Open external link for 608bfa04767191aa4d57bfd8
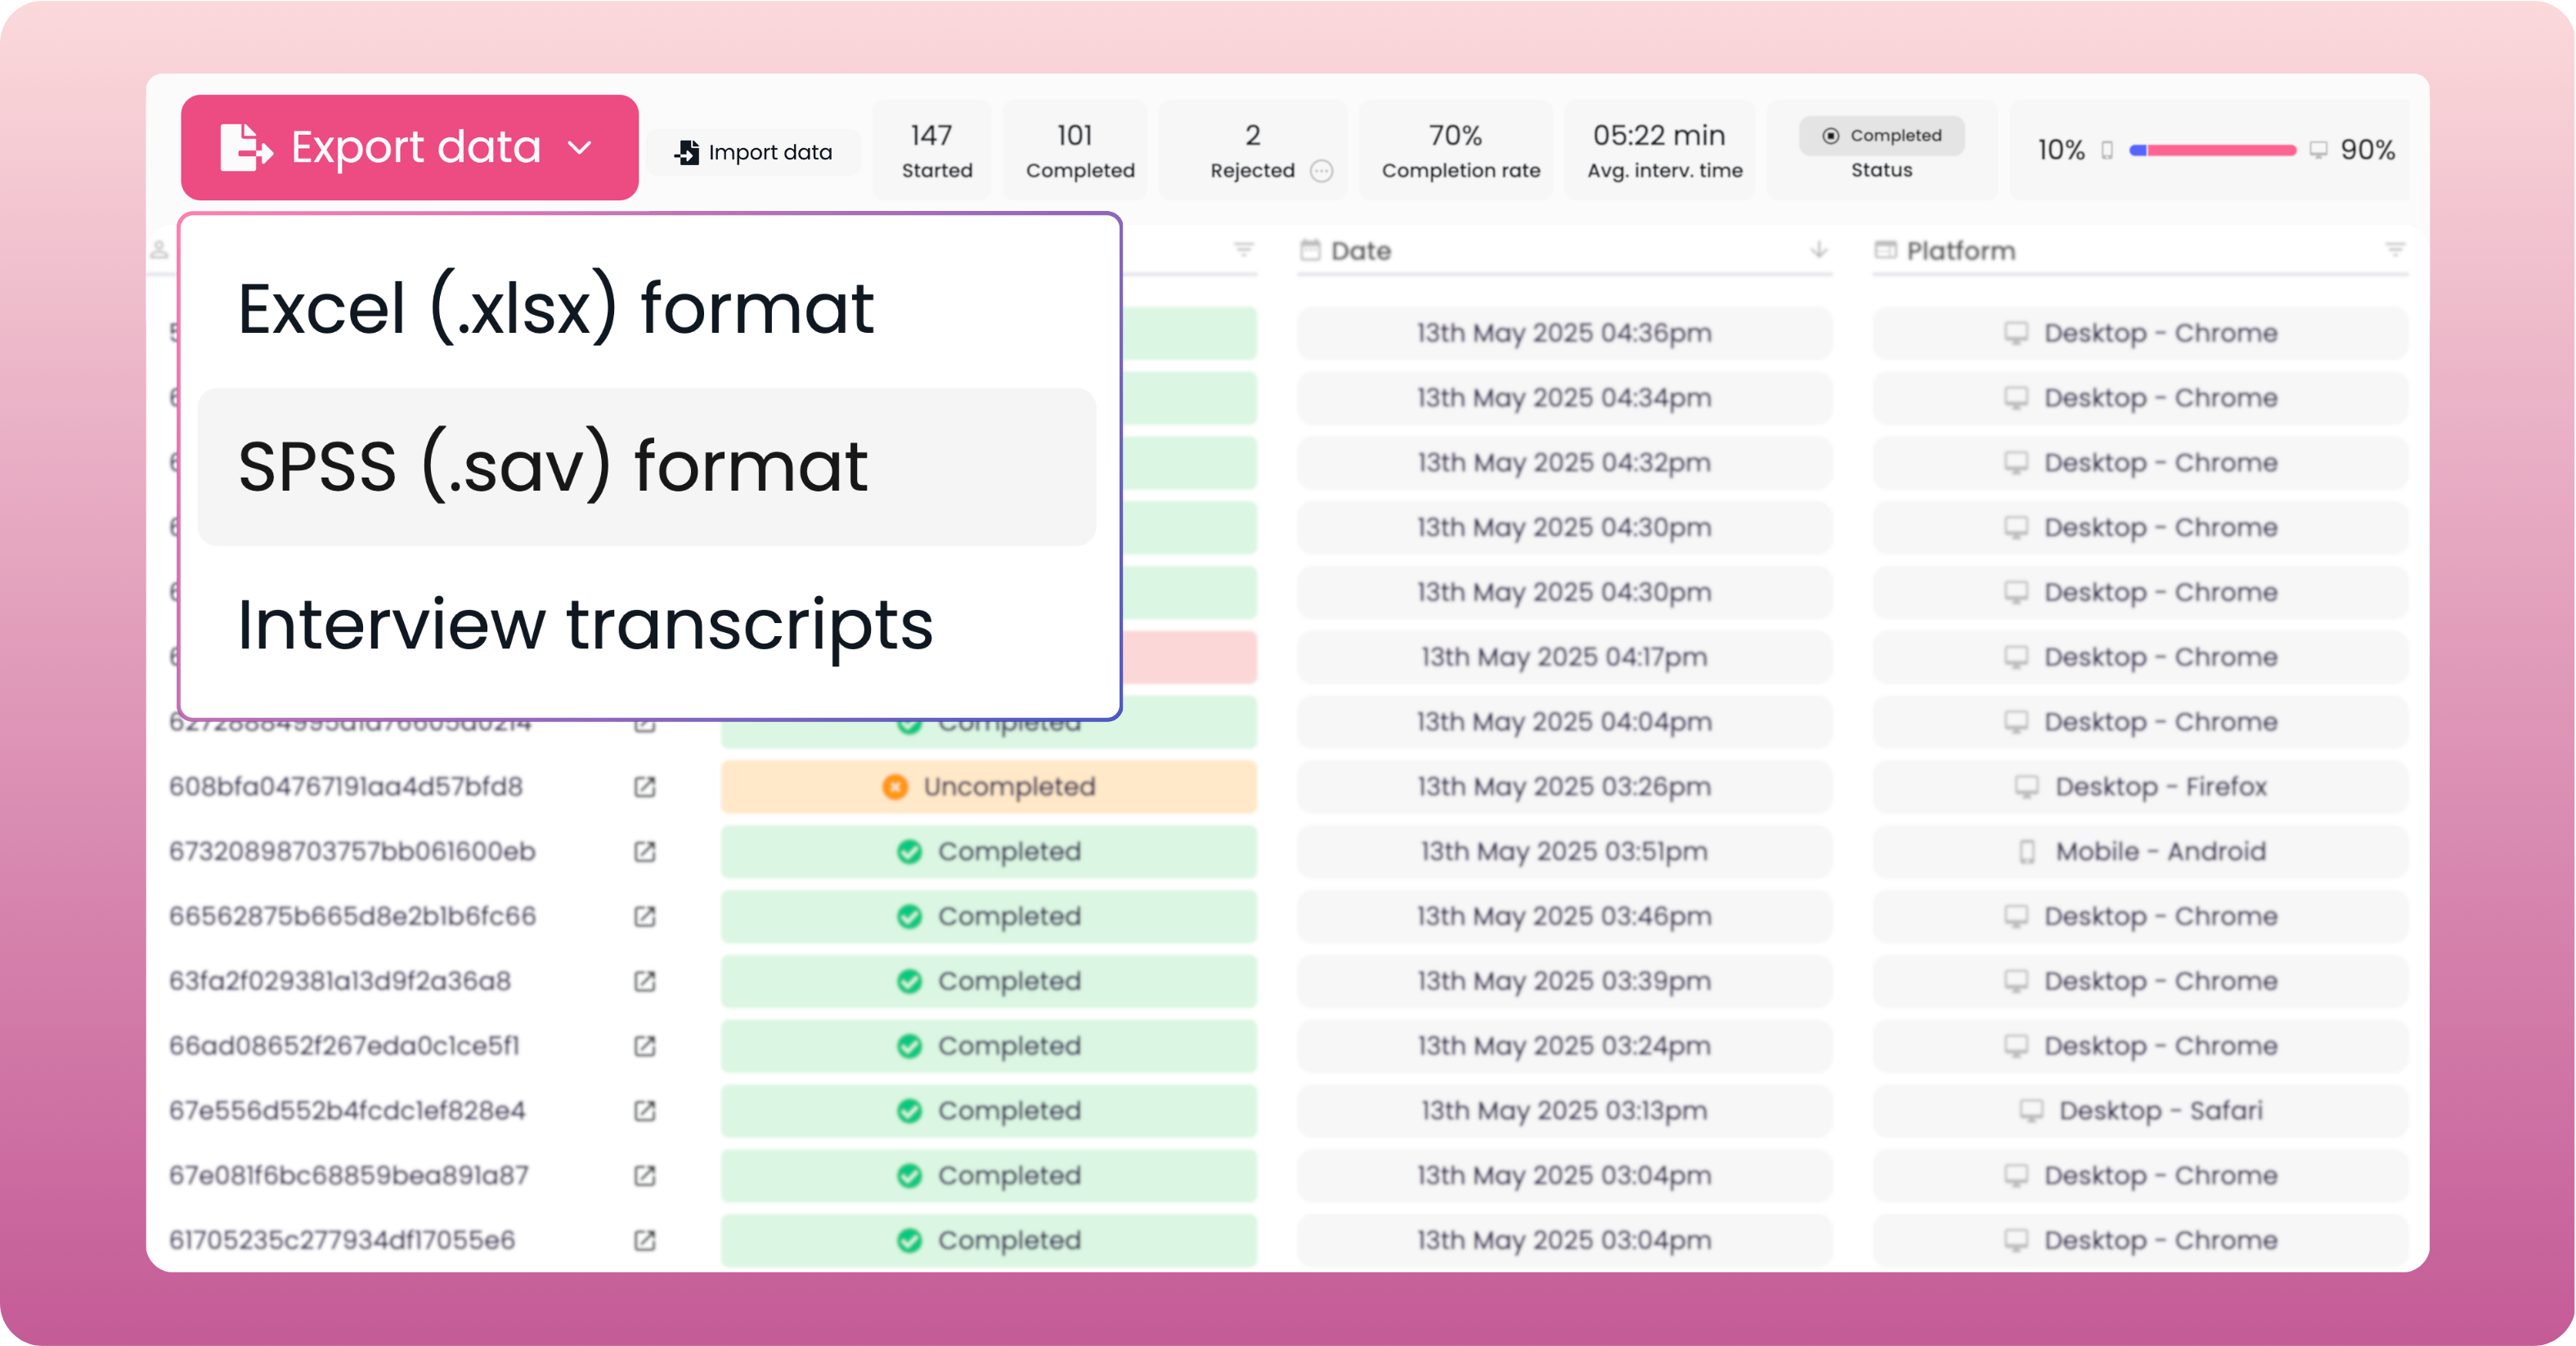Image resolution: width=2576 pixels, height=1346 pixels. (645, 787)
